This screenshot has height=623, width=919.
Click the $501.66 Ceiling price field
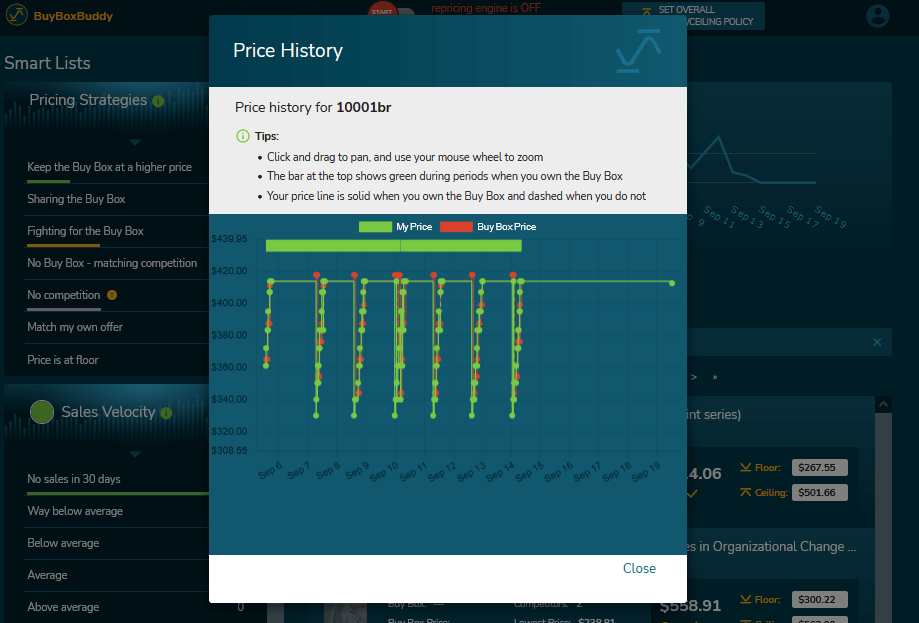[819, 492]
